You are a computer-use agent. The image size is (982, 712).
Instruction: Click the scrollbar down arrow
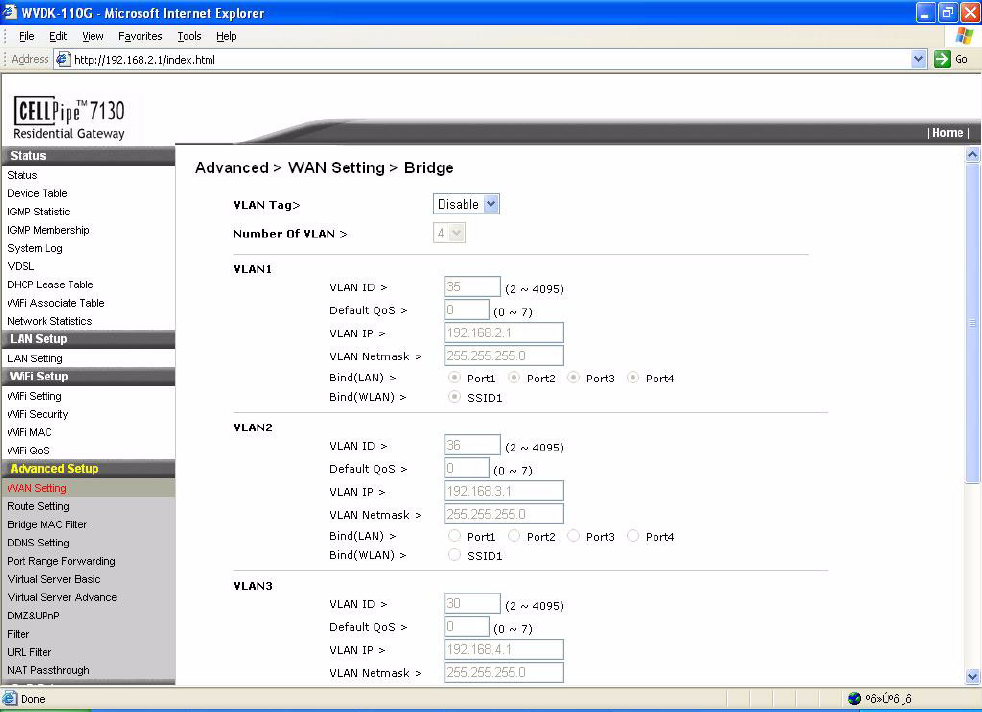[x=972, y=676]
